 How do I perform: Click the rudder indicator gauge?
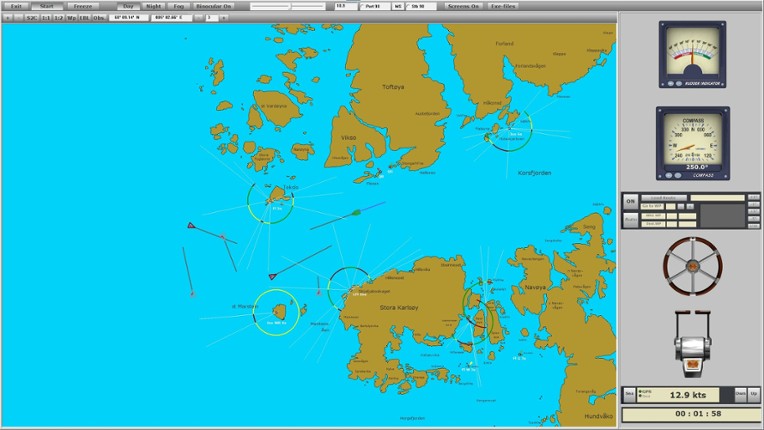point(692,54)
